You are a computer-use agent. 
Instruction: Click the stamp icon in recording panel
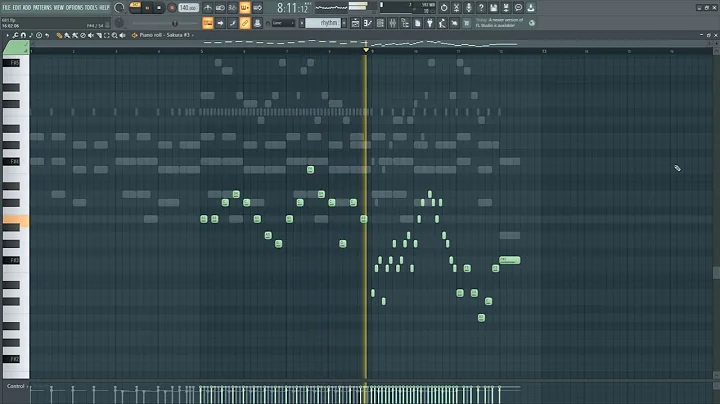(257, 23)
